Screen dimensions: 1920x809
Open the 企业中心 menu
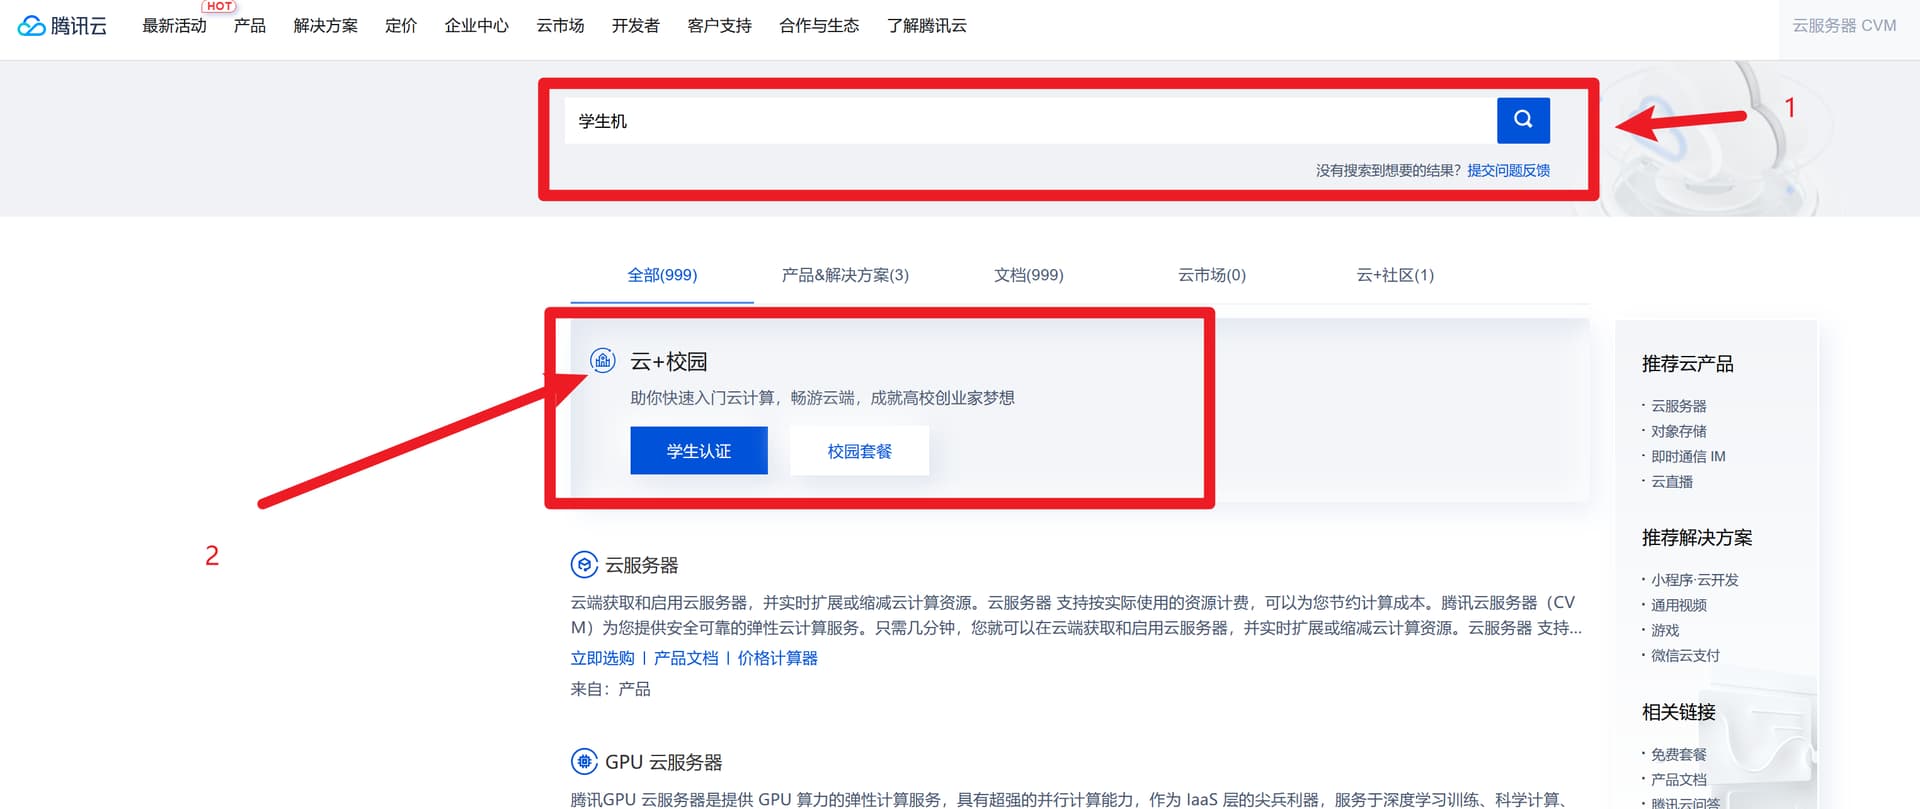click(477, 26)
